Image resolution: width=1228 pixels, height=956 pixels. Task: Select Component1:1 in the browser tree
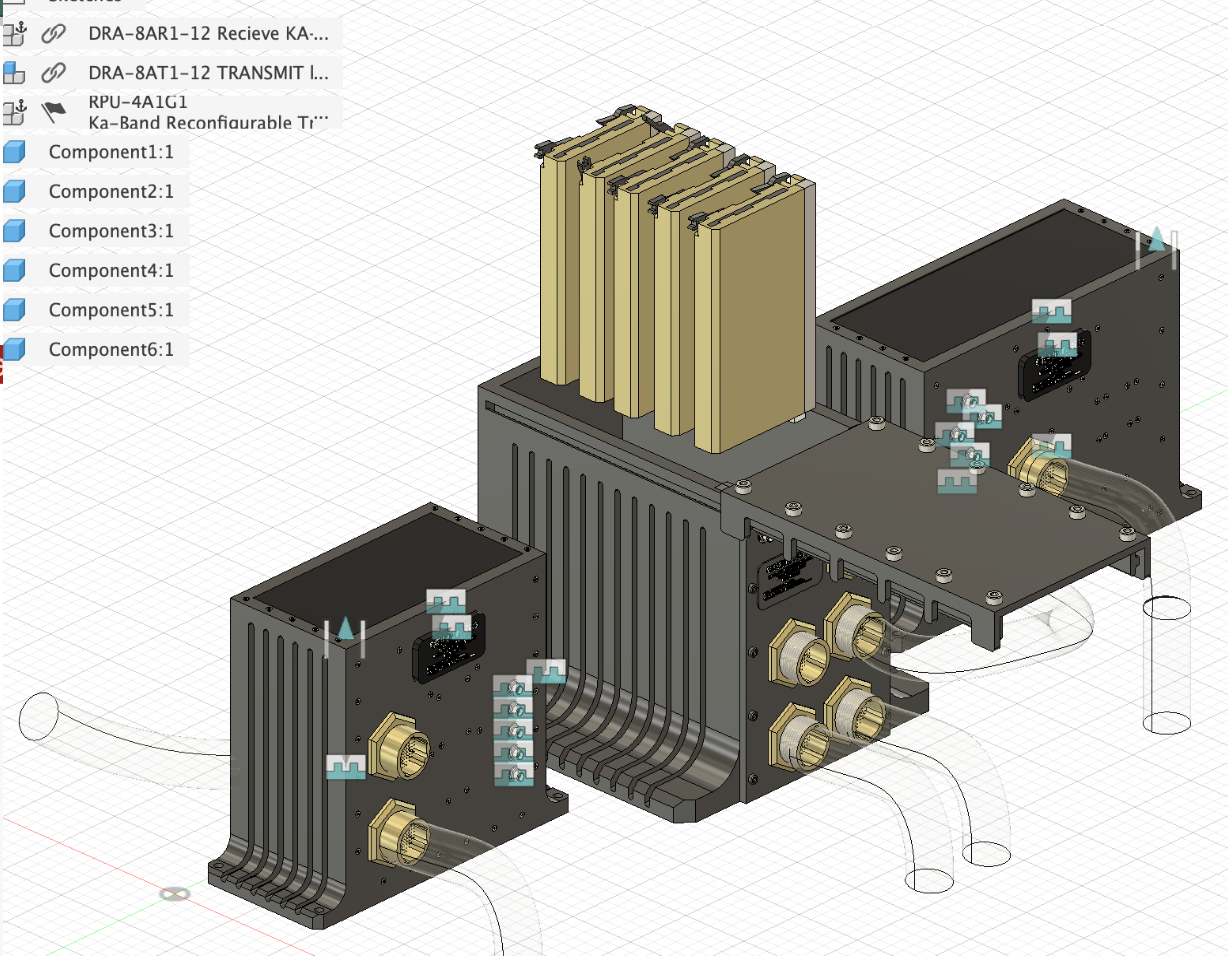[95, 152]
